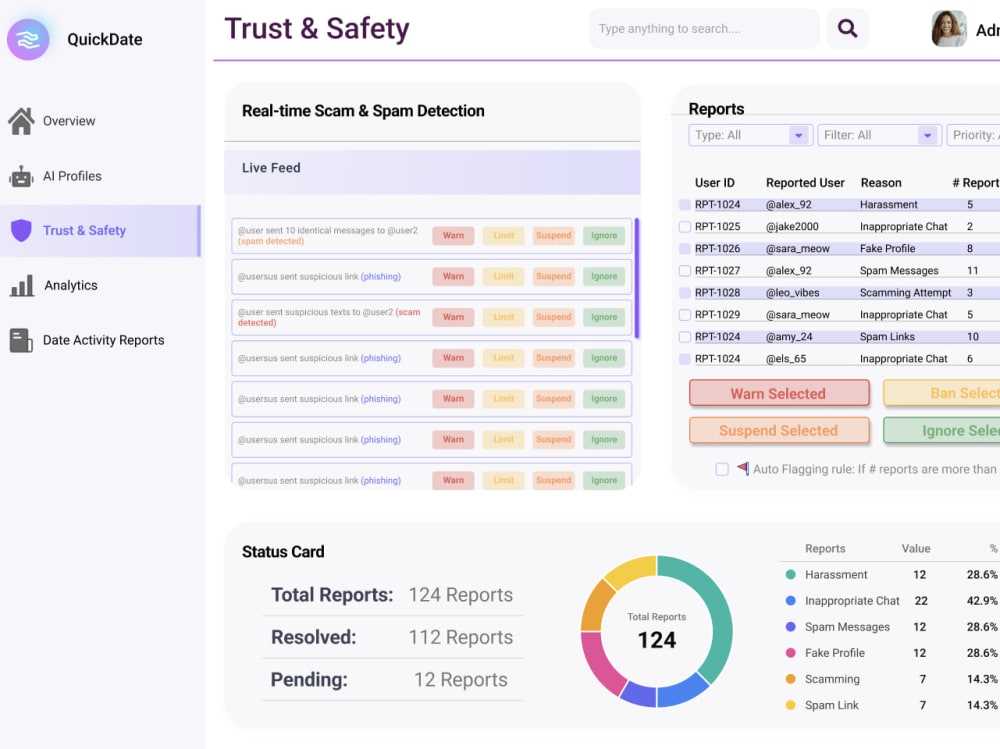
Task: Suspend user in the spam detected feed row
Action: 554,235
